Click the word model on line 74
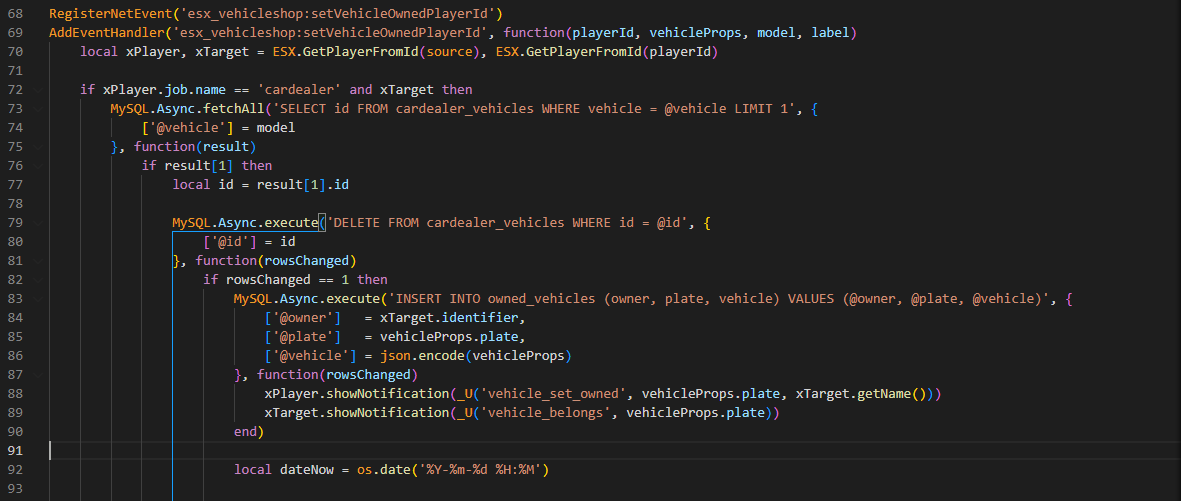The image size is (1181, 501). coord(276,127)
